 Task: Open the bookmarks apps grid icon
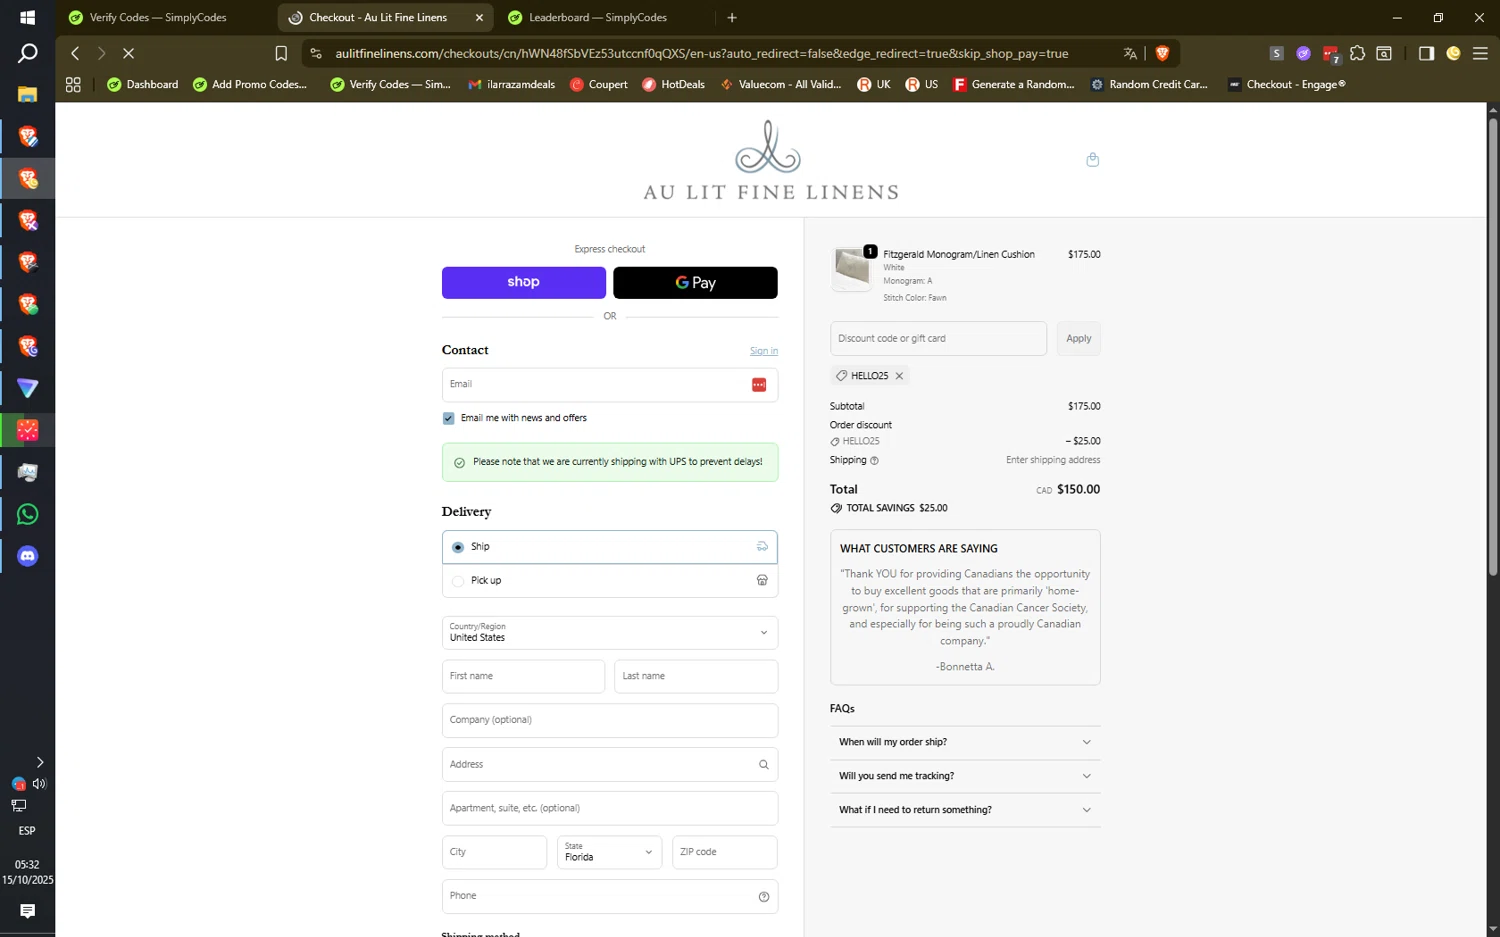(73, 85)
